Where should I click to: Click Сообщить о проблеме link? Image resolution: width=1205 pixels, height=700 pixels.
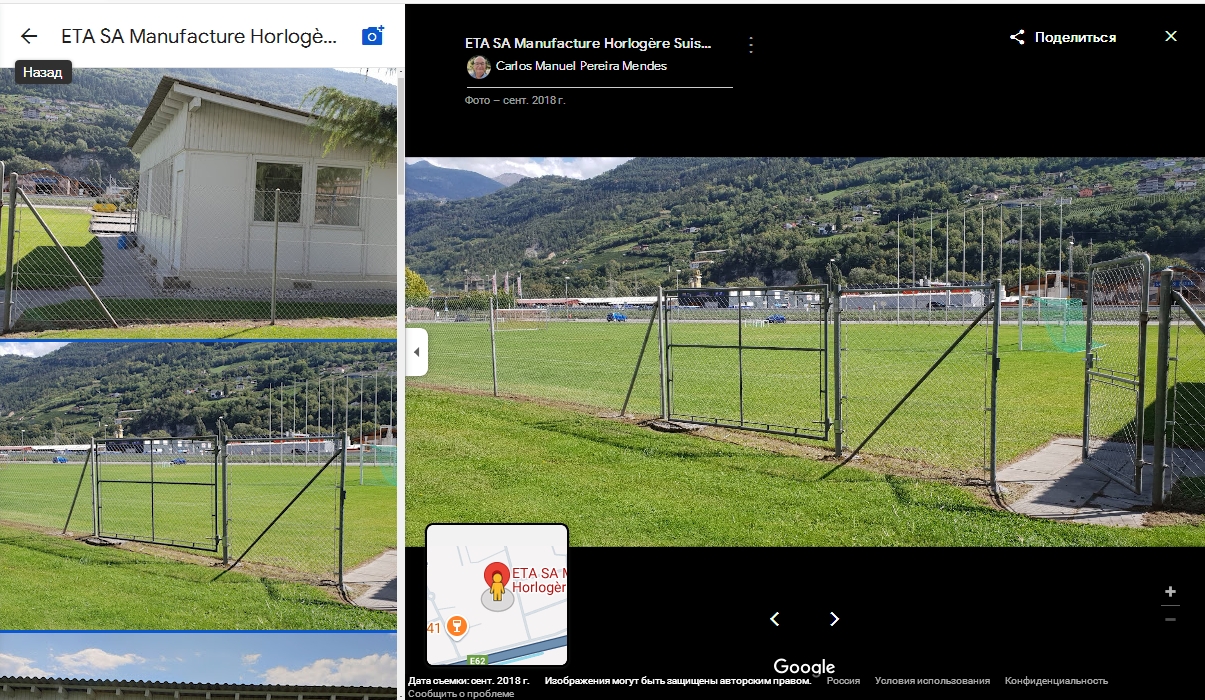pyautogui.click(x=460, y=693)
